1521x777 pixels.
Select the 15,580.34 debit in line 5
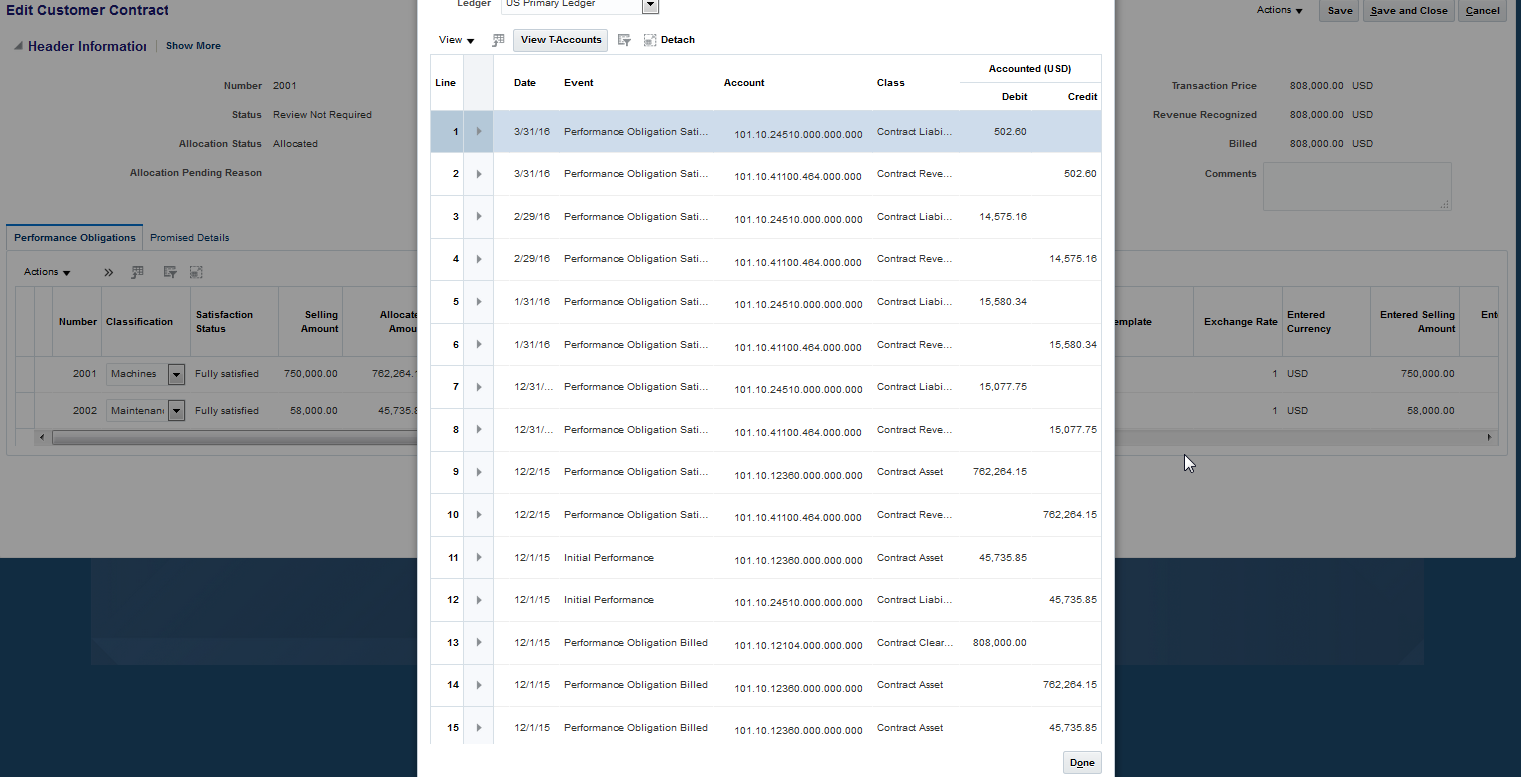click(1003, 302)
